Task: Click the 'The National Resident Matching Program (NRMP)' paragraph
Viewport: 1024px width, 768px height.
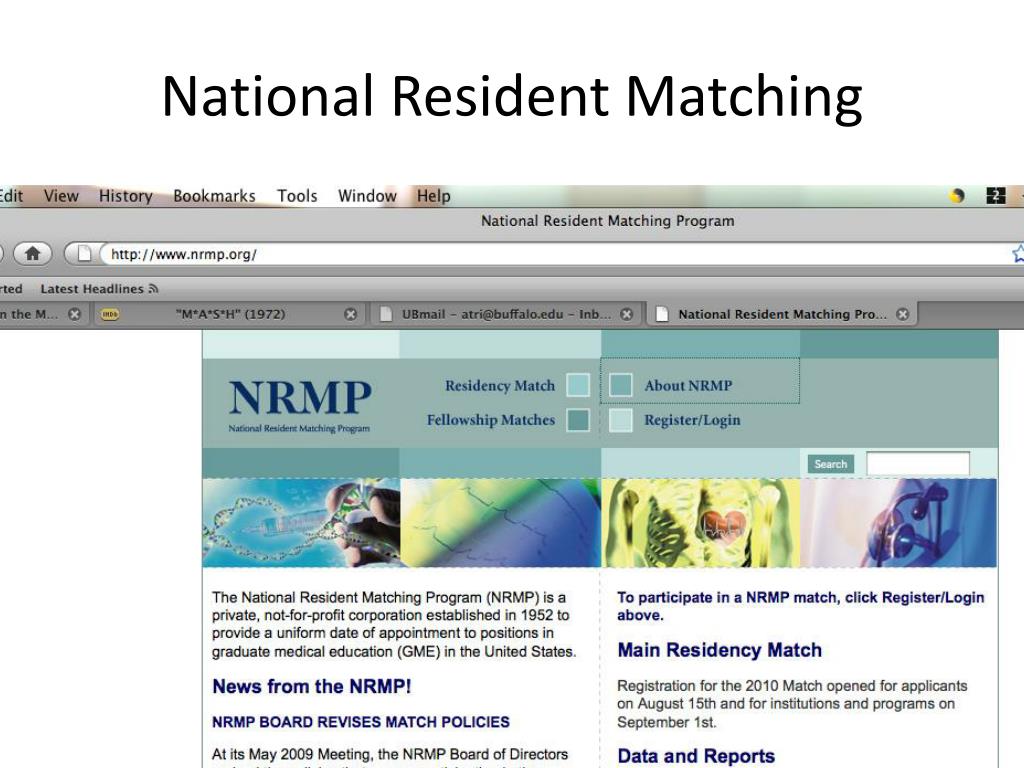Action: point(394,624)
